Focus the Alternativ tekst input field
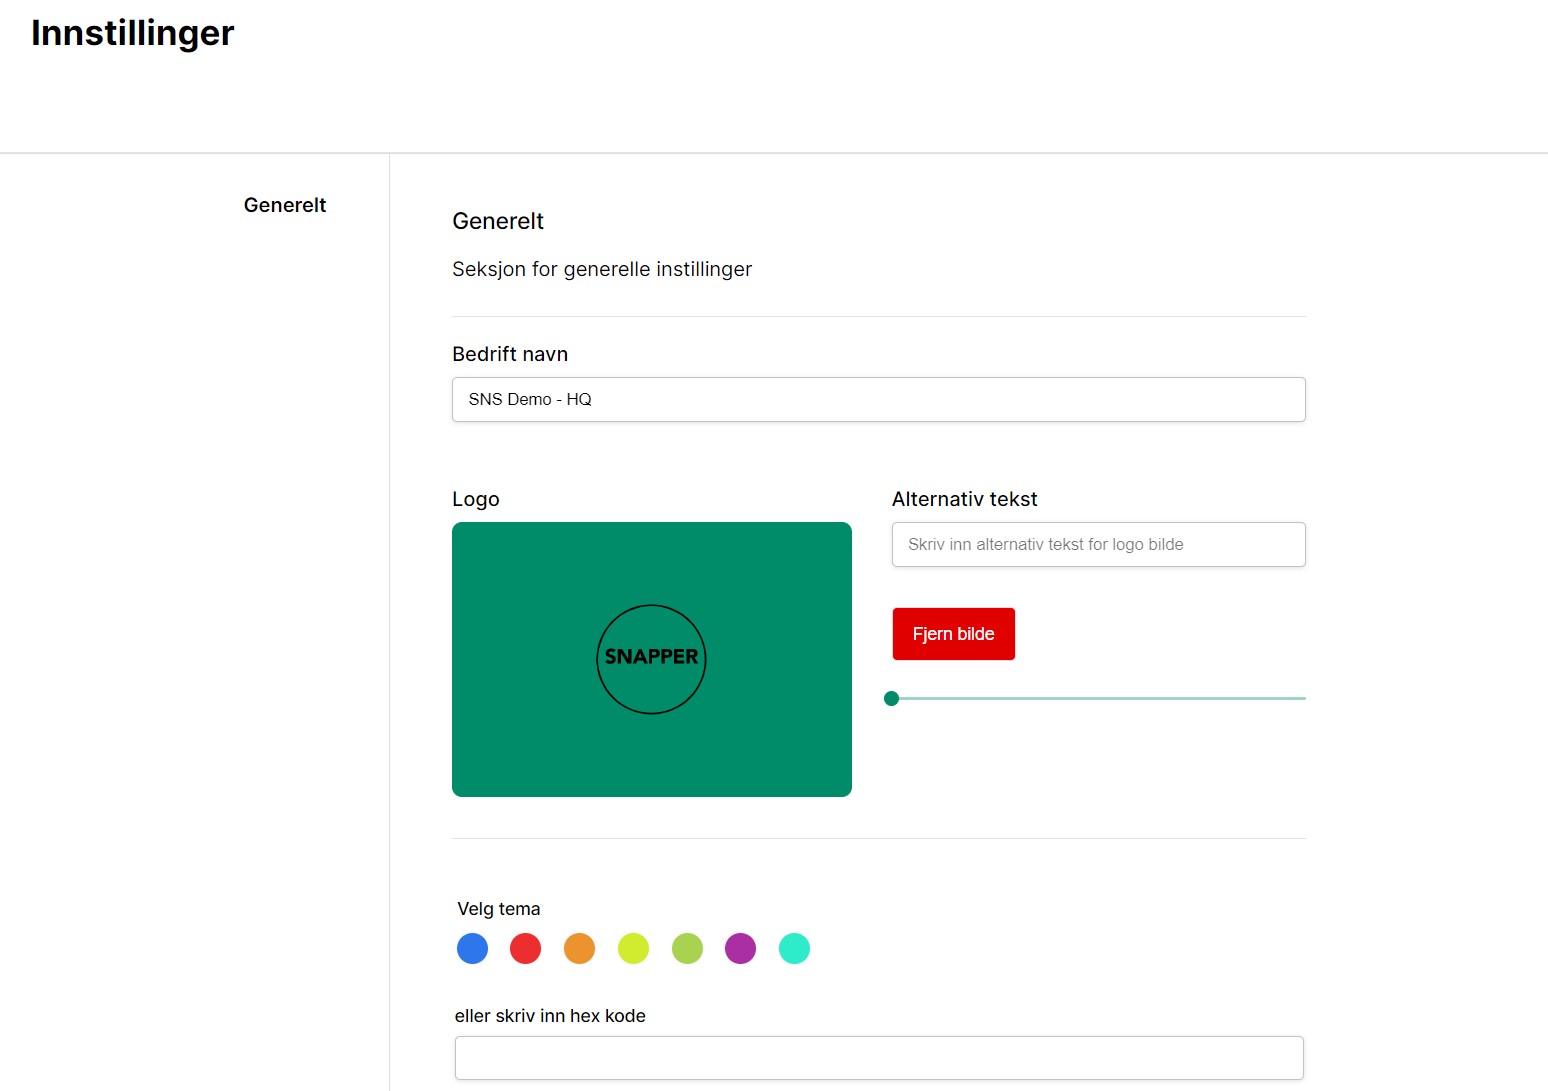 tap(1098, 544)
